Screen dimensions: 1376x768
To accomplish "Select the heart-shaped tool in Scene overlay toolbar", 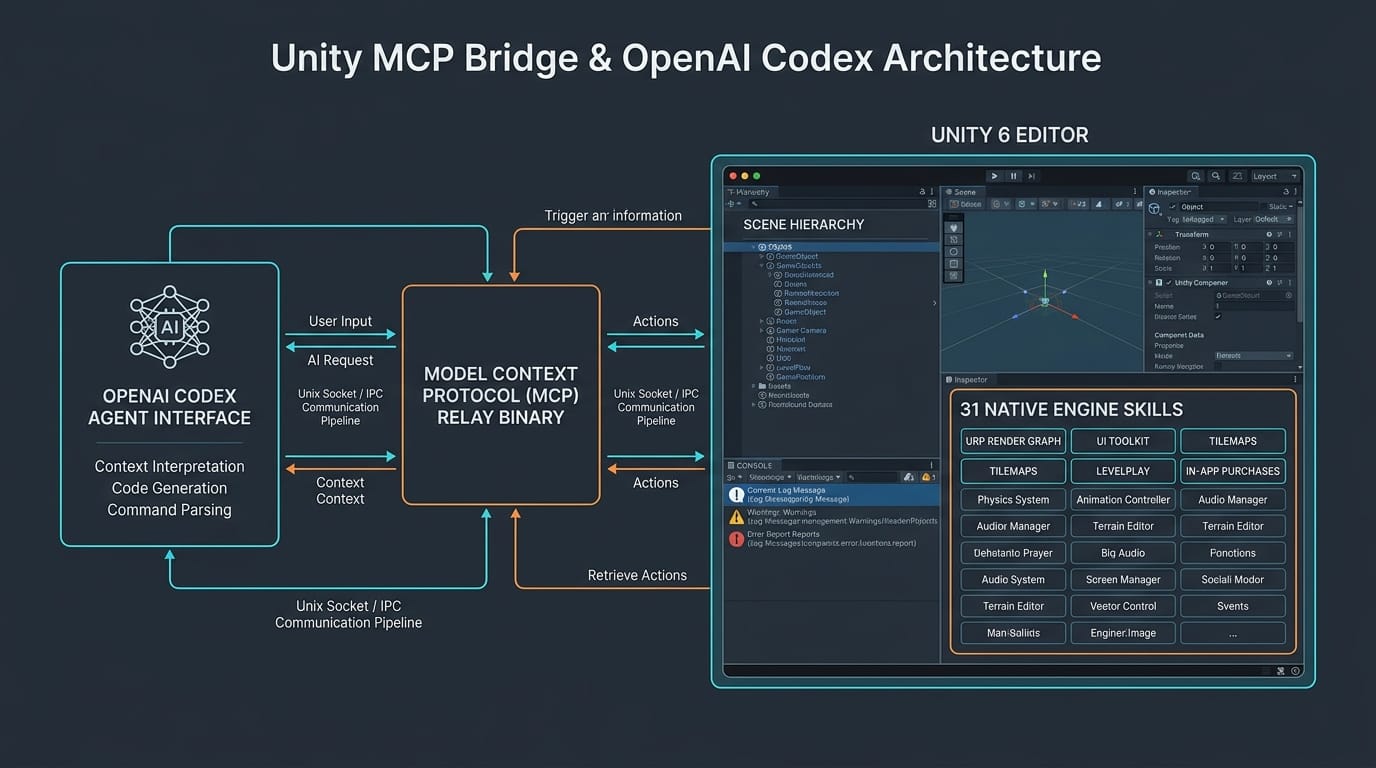I will click(x=954, y=228).
